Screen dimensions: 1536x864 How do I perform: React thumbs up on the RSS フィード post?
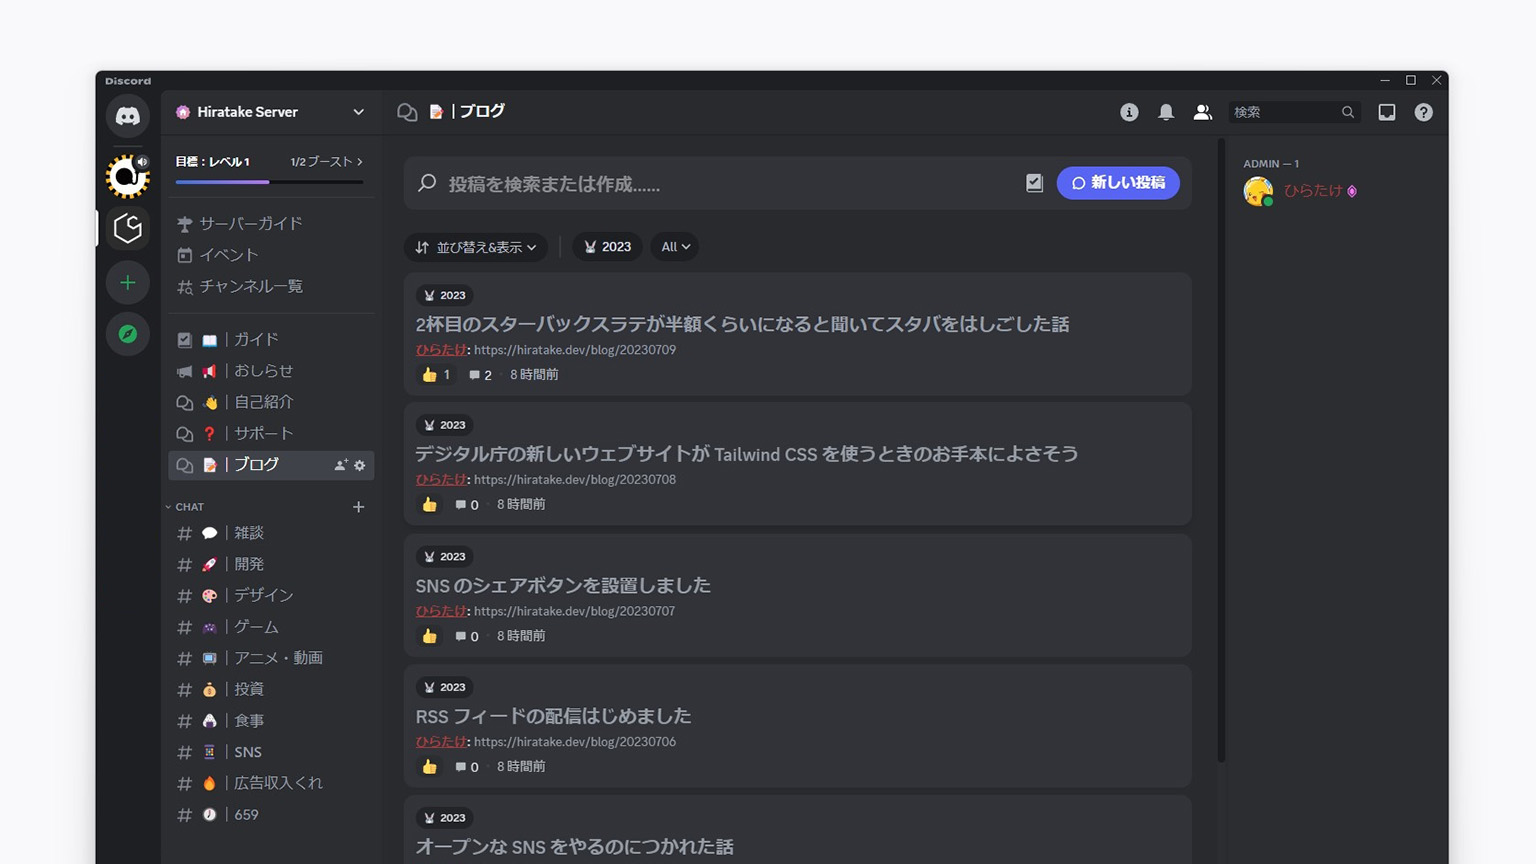429,767
